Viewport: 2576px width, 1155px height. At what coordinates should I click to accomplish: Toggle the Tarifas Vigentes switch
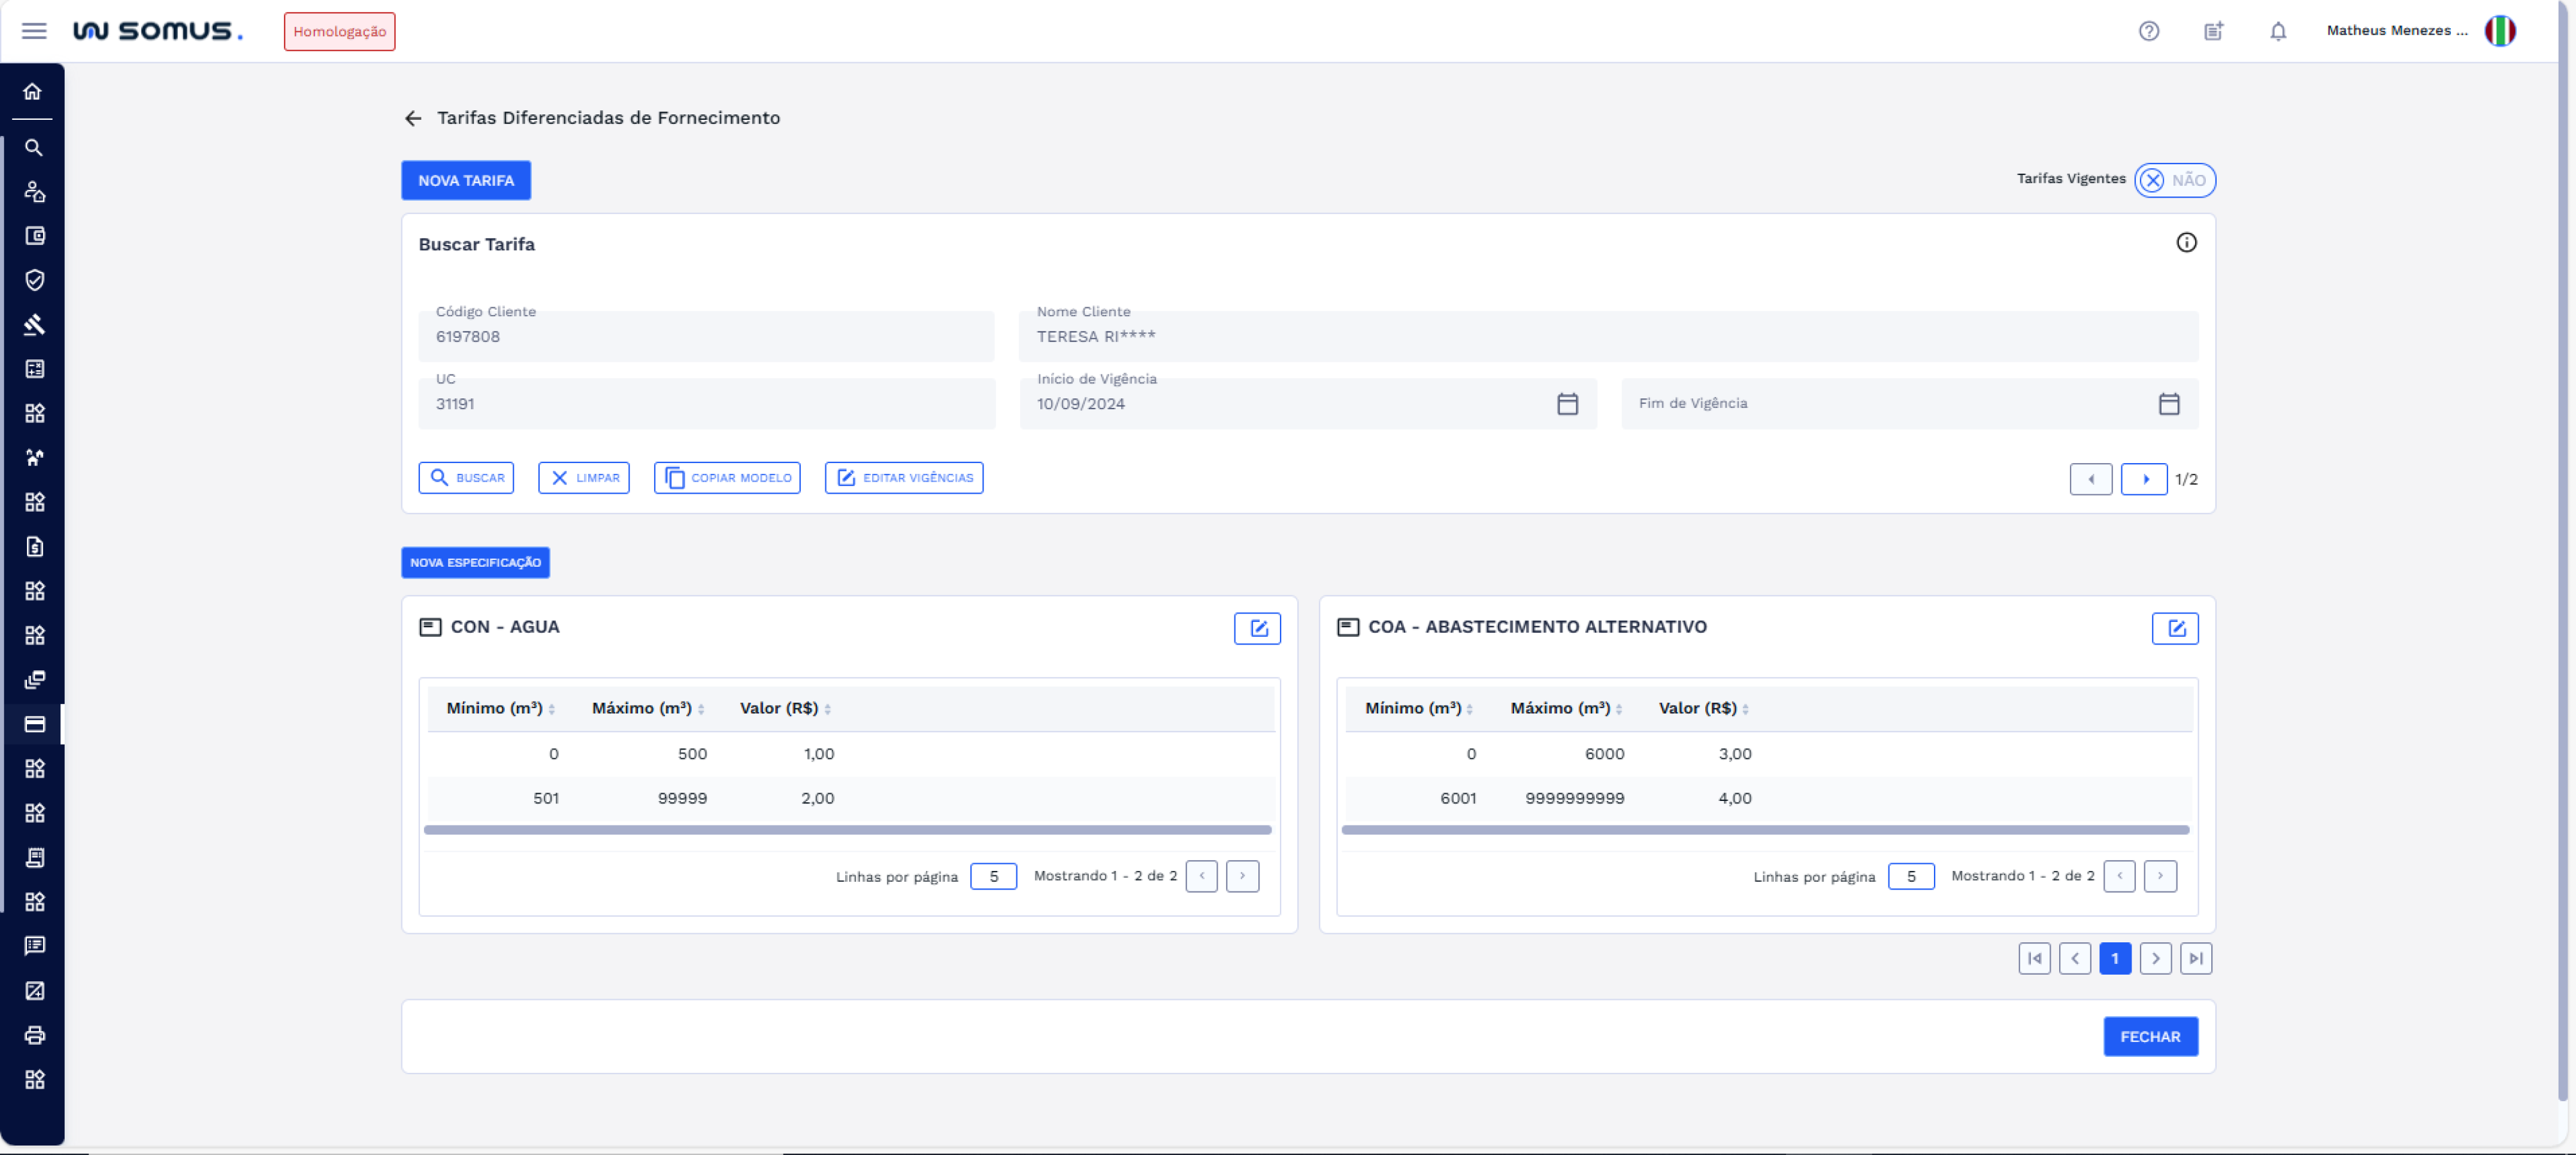(2174, 180)
